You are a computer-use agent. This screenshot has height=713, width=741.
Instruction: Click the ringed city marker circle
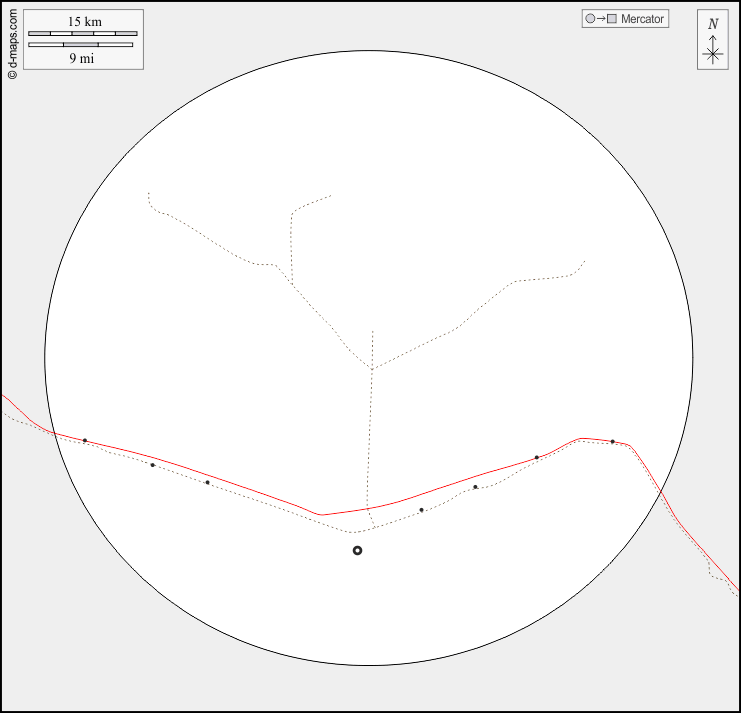pyautogui.click(x=357, y=550)
